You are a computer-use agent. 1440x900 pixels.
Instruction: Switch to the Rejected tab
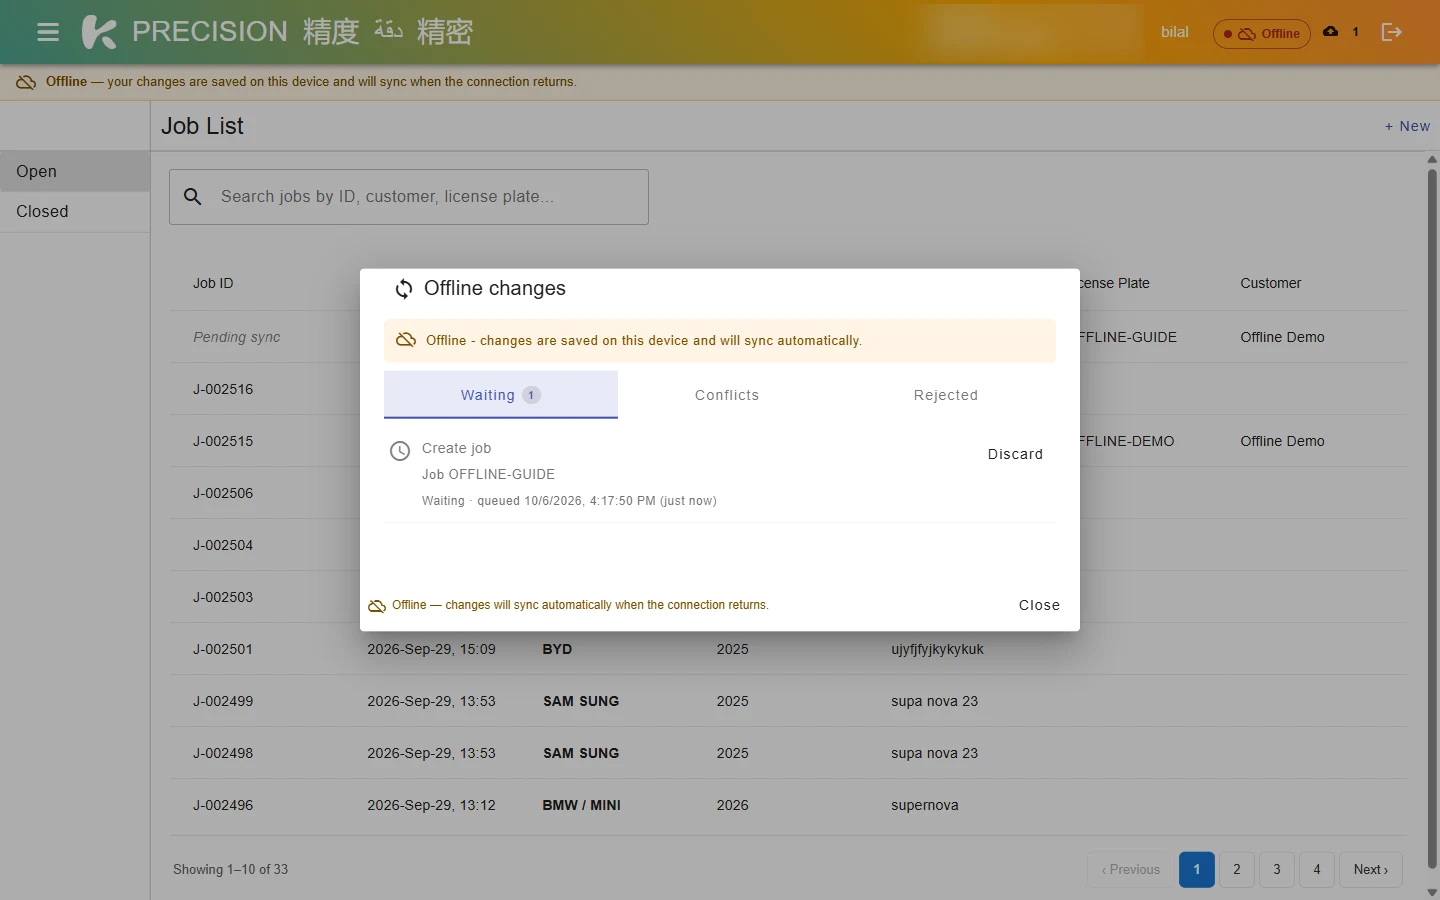tap(946, 395)
